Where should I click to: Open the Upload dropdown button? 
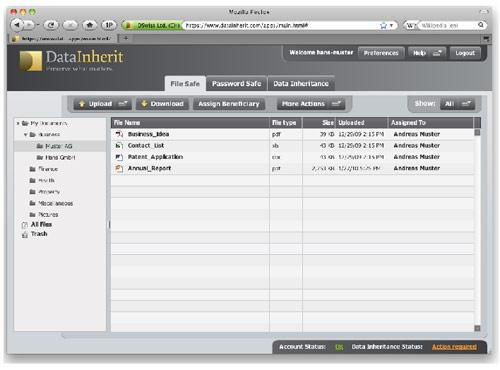[x=103, y=104]
